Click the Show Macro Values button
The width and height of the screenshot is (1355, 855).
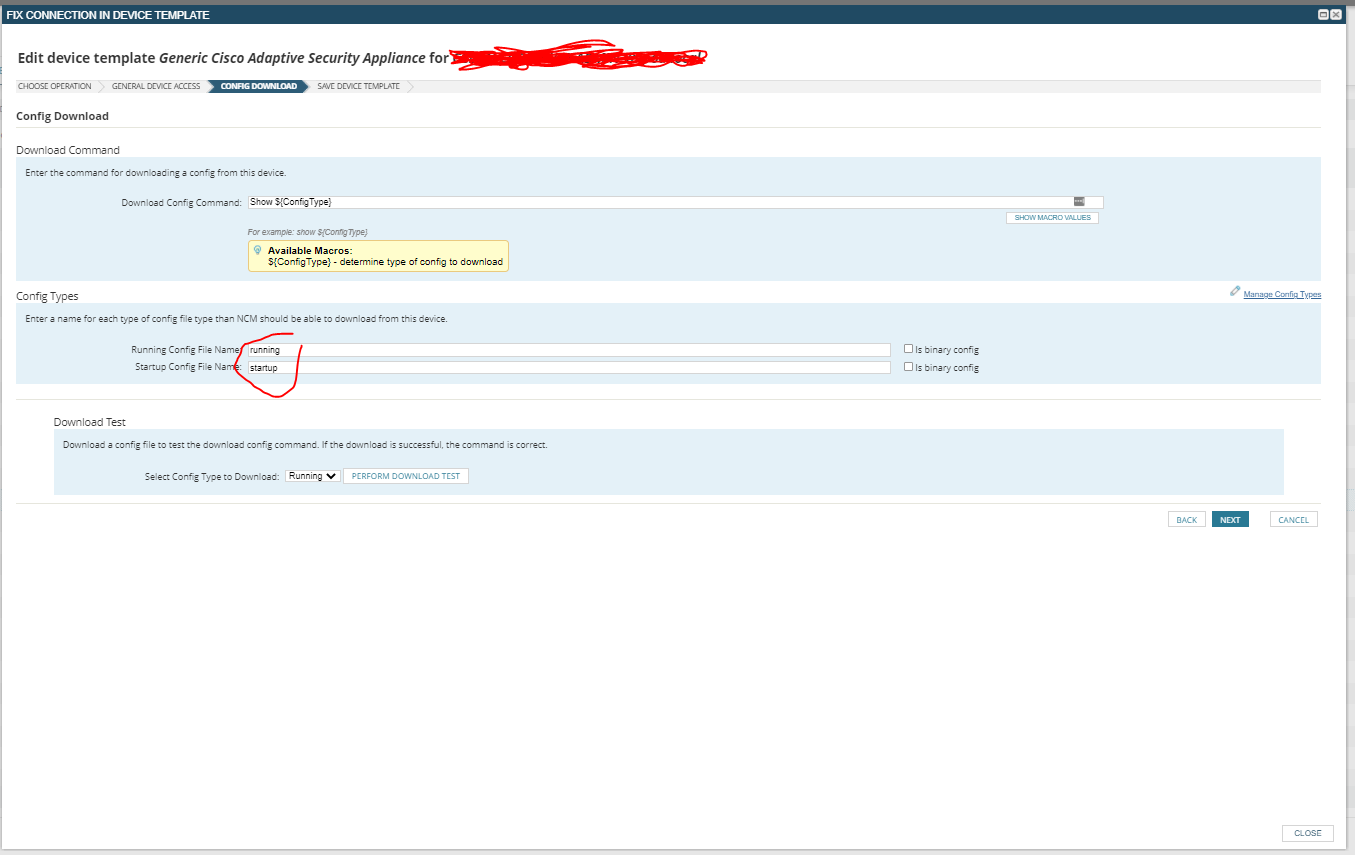click(x=1052, y=217)
